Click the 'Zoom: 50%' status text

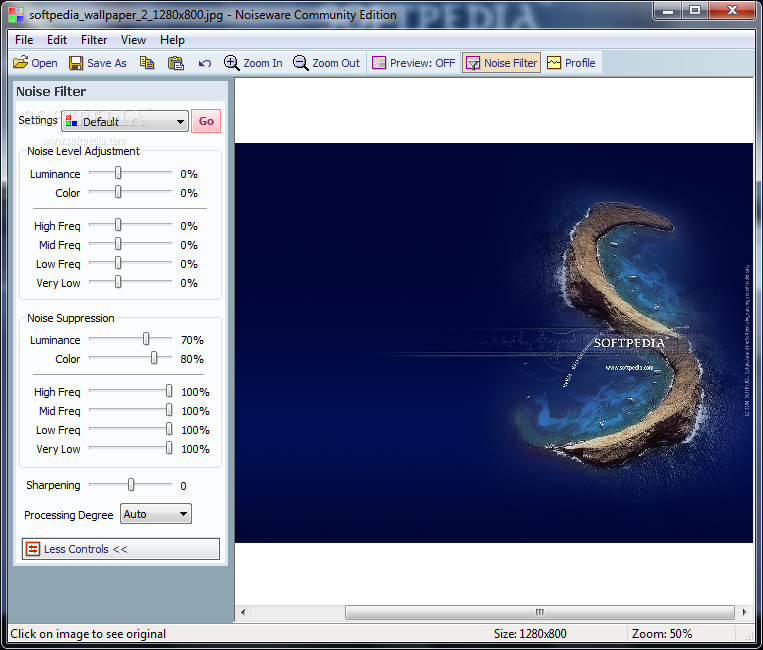[662, 633]
